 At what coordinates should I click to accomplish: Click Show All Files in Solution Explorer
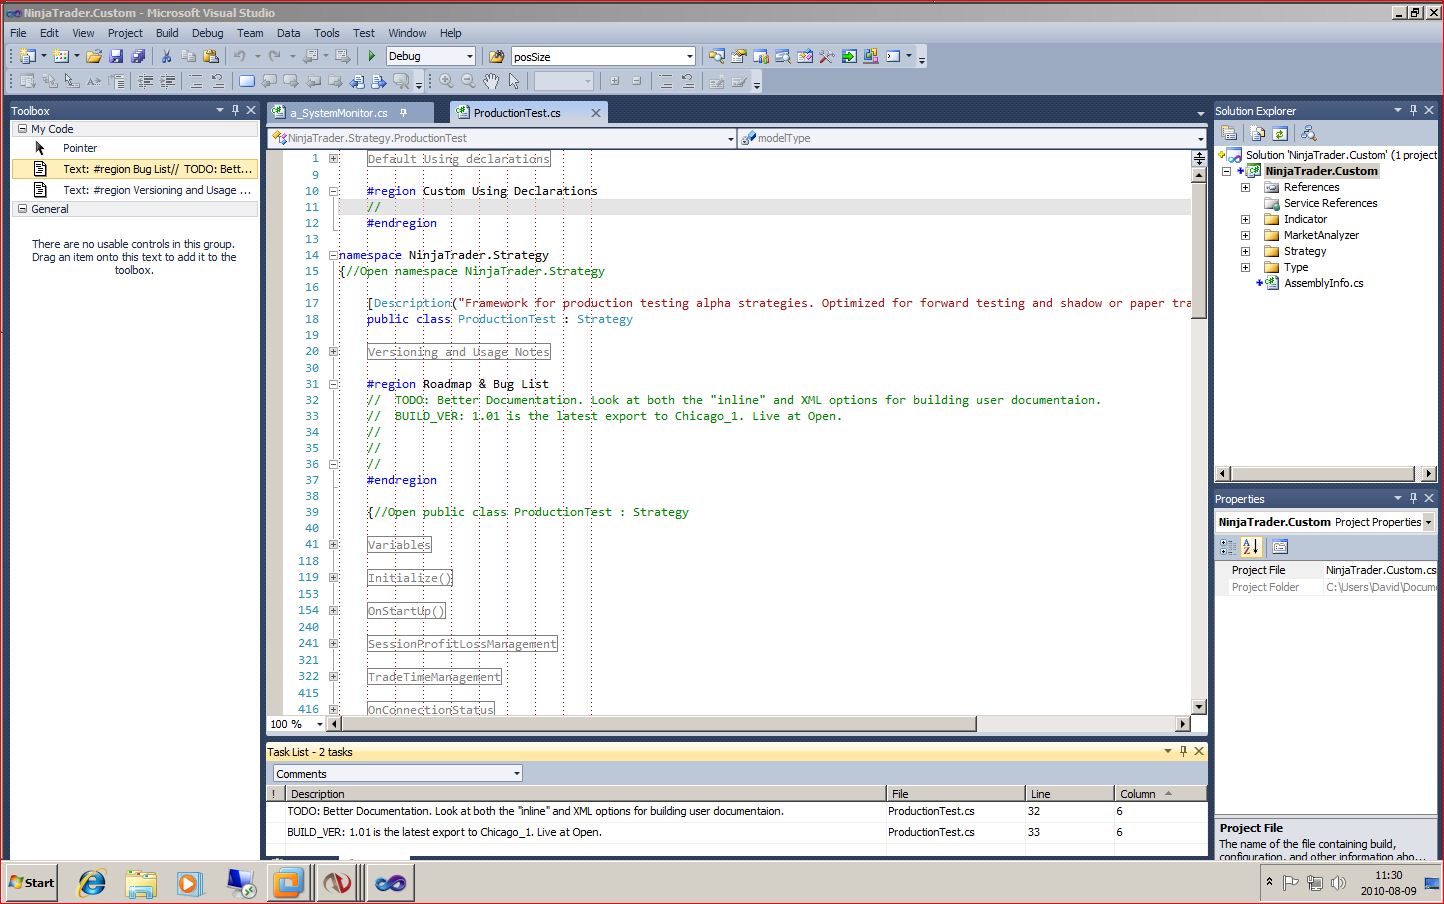1258,133
